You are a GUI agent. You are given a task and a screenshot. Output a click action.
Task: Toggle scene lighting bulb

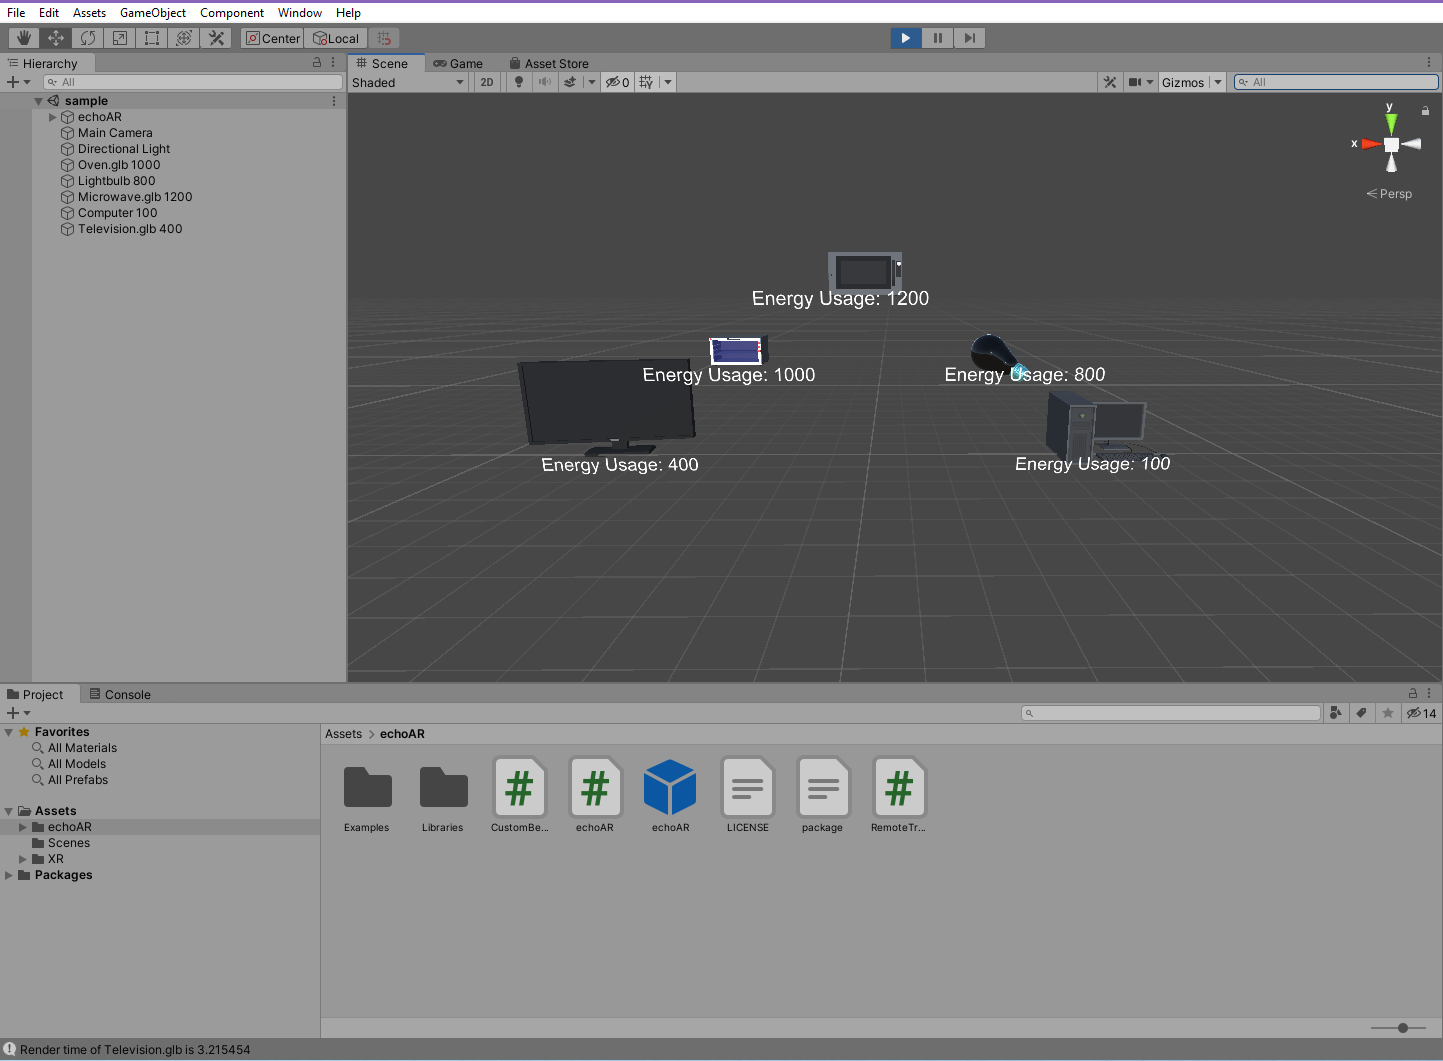point(518,82)
